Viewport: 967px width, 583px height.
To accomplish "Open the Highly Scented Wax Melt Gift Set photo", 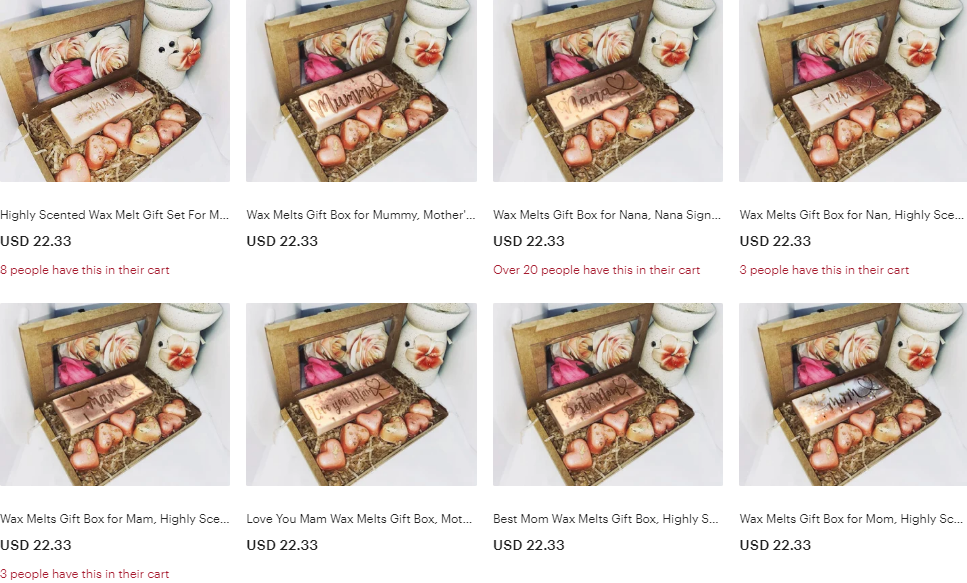I will [115, 91].
